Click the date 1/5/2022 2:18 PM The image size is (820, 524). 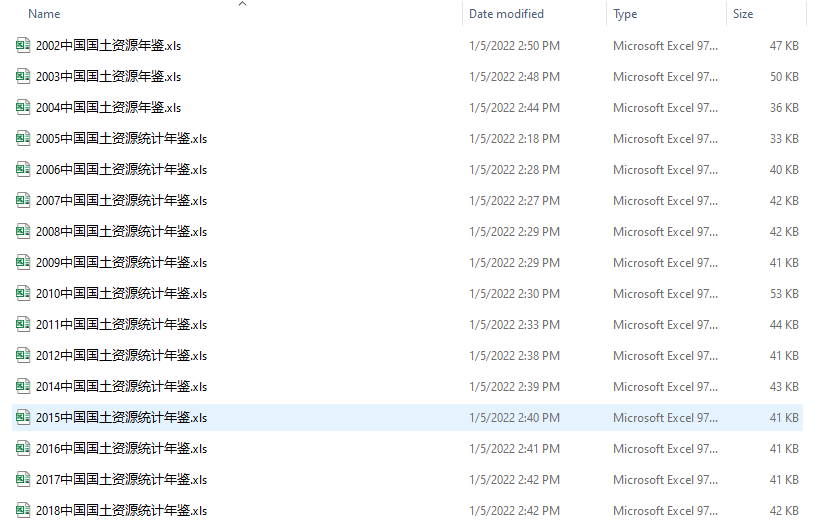[x=515, y=139]
